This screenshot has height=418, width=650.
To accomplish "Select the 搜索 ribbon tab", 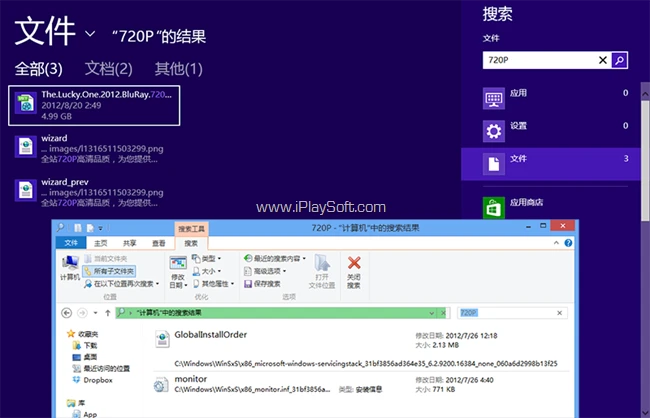I will point(191,243).
